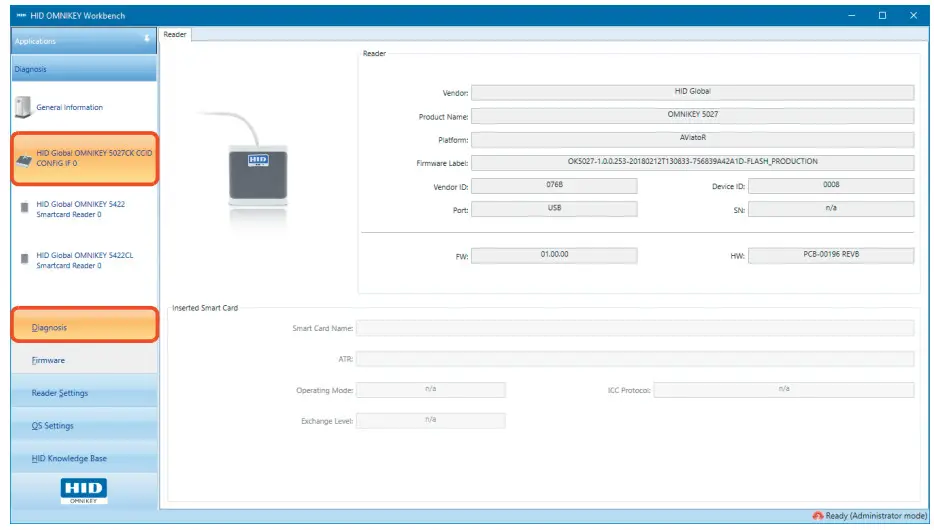The width and height of the screenshot is (934, 530).
Task: Select HID Global OMNIKEY 5027CK CCID CONFIG IF 0
Action: pos(85,158)
